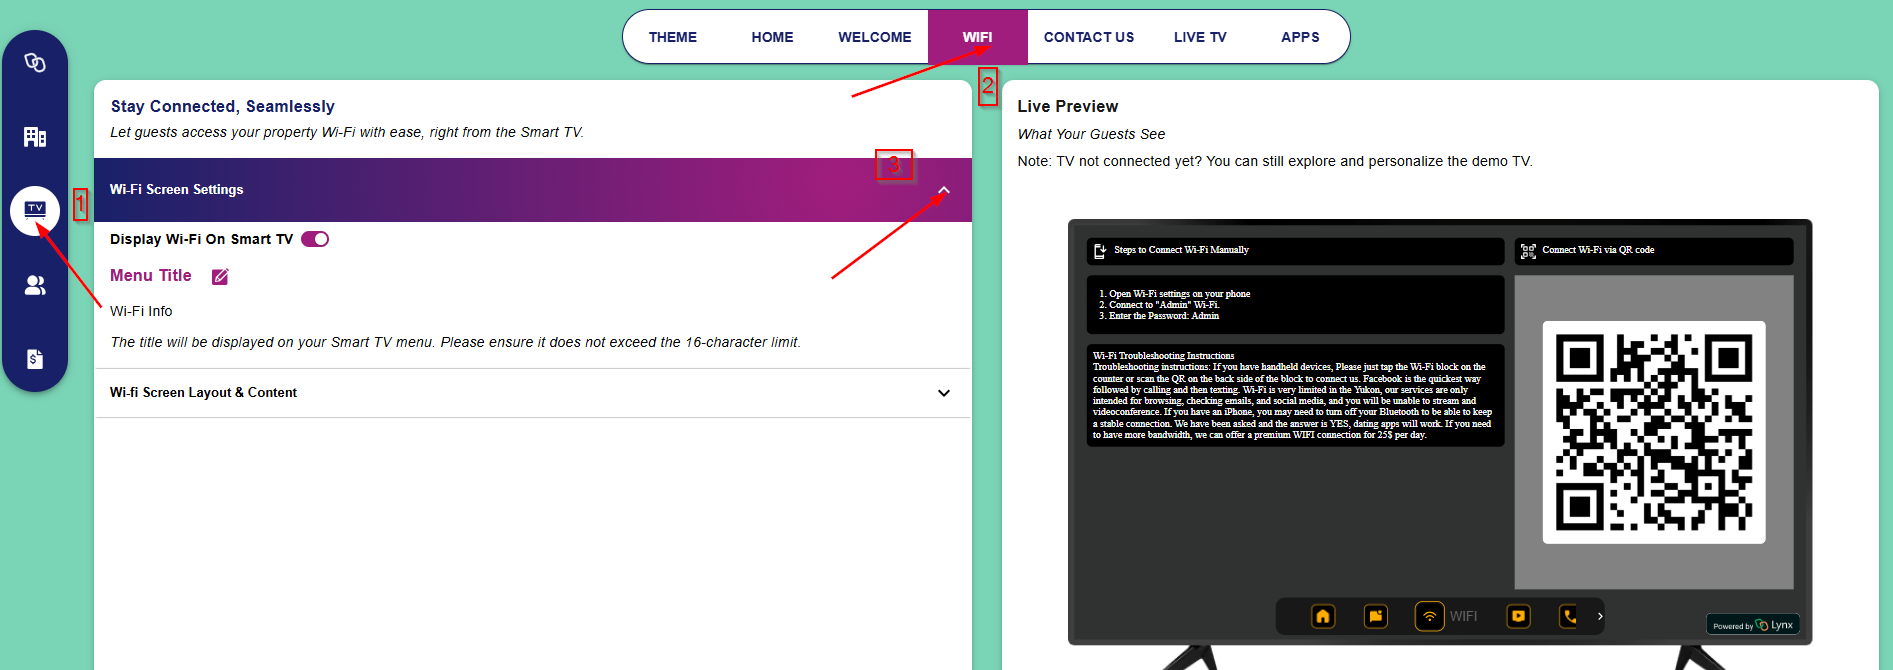Screen dimensions: 1893x670
Task: Click the next arrow in TV preview menu
Action: click(1600, 616)
